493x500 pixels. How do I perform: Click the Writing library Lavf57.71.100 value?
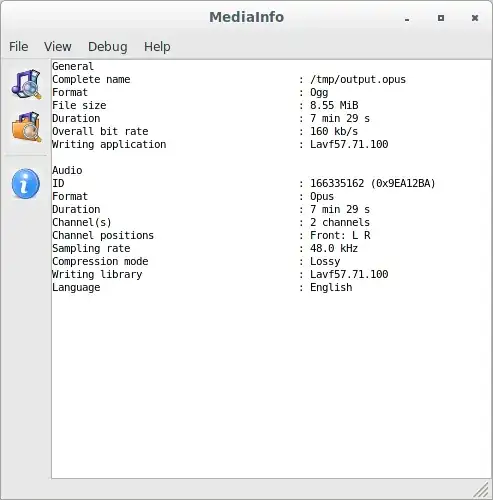click(x=349, y=274)
